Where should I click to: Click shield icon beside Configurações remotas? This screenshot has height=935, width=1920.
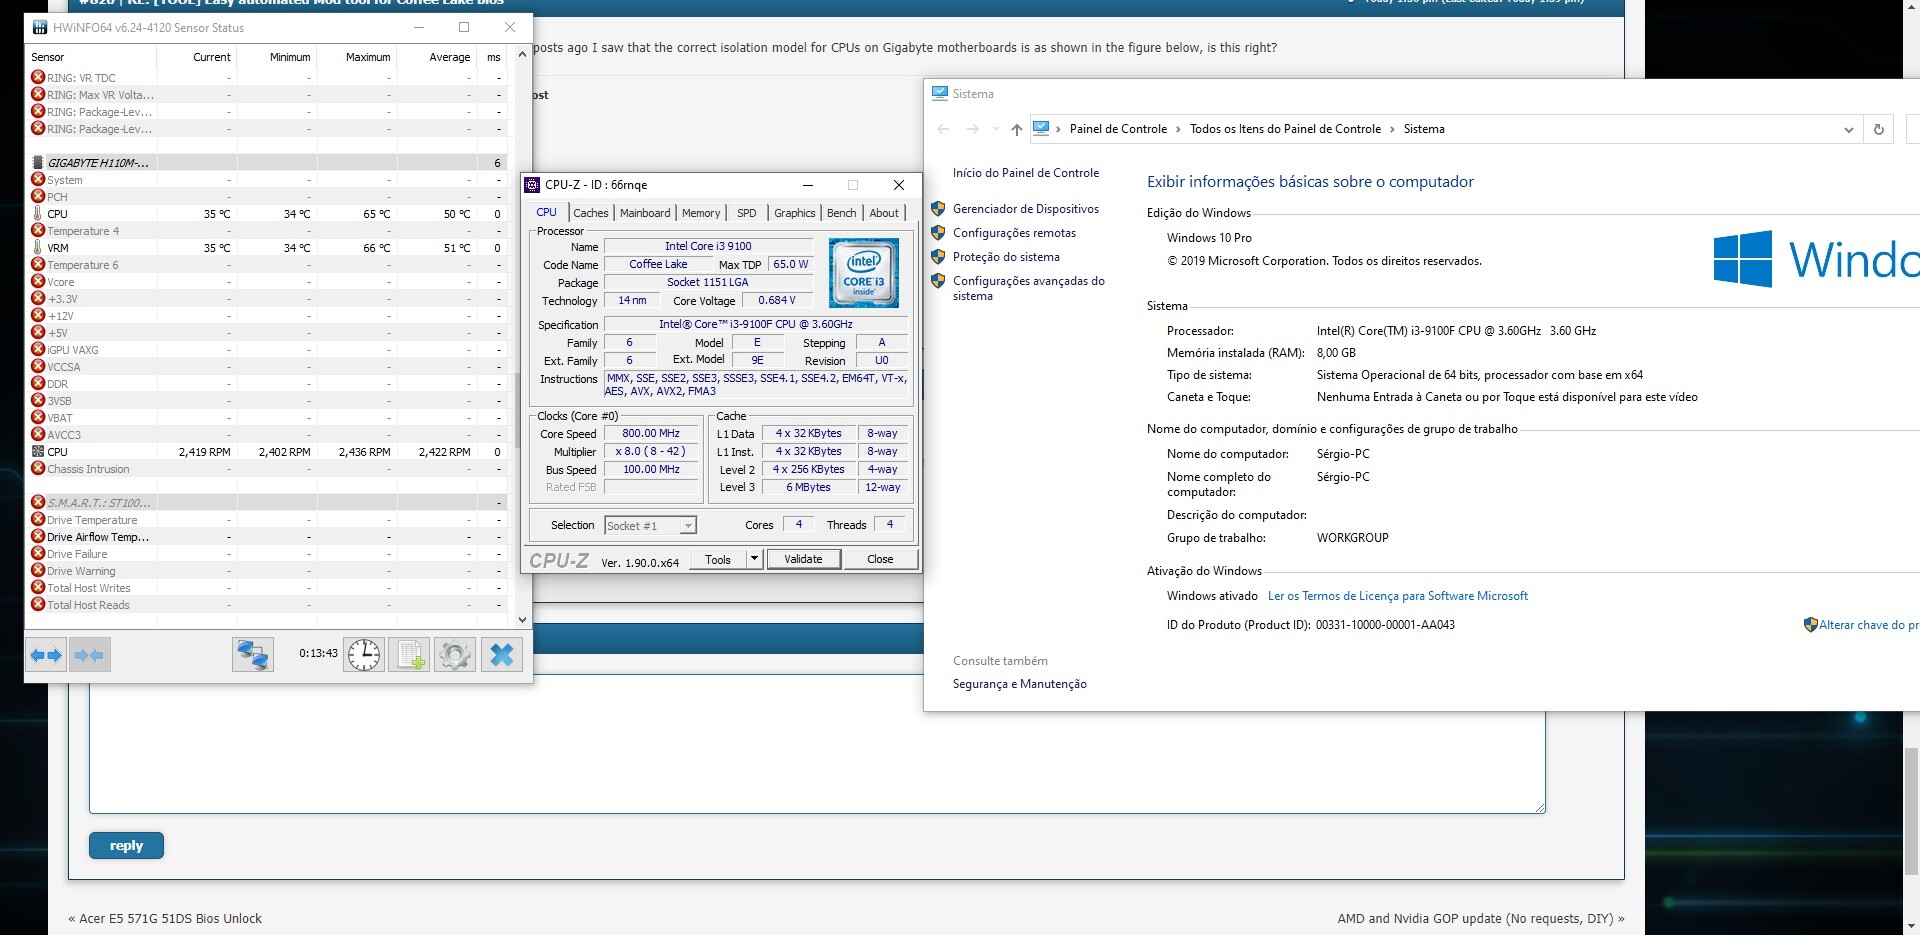click(938, 233)
